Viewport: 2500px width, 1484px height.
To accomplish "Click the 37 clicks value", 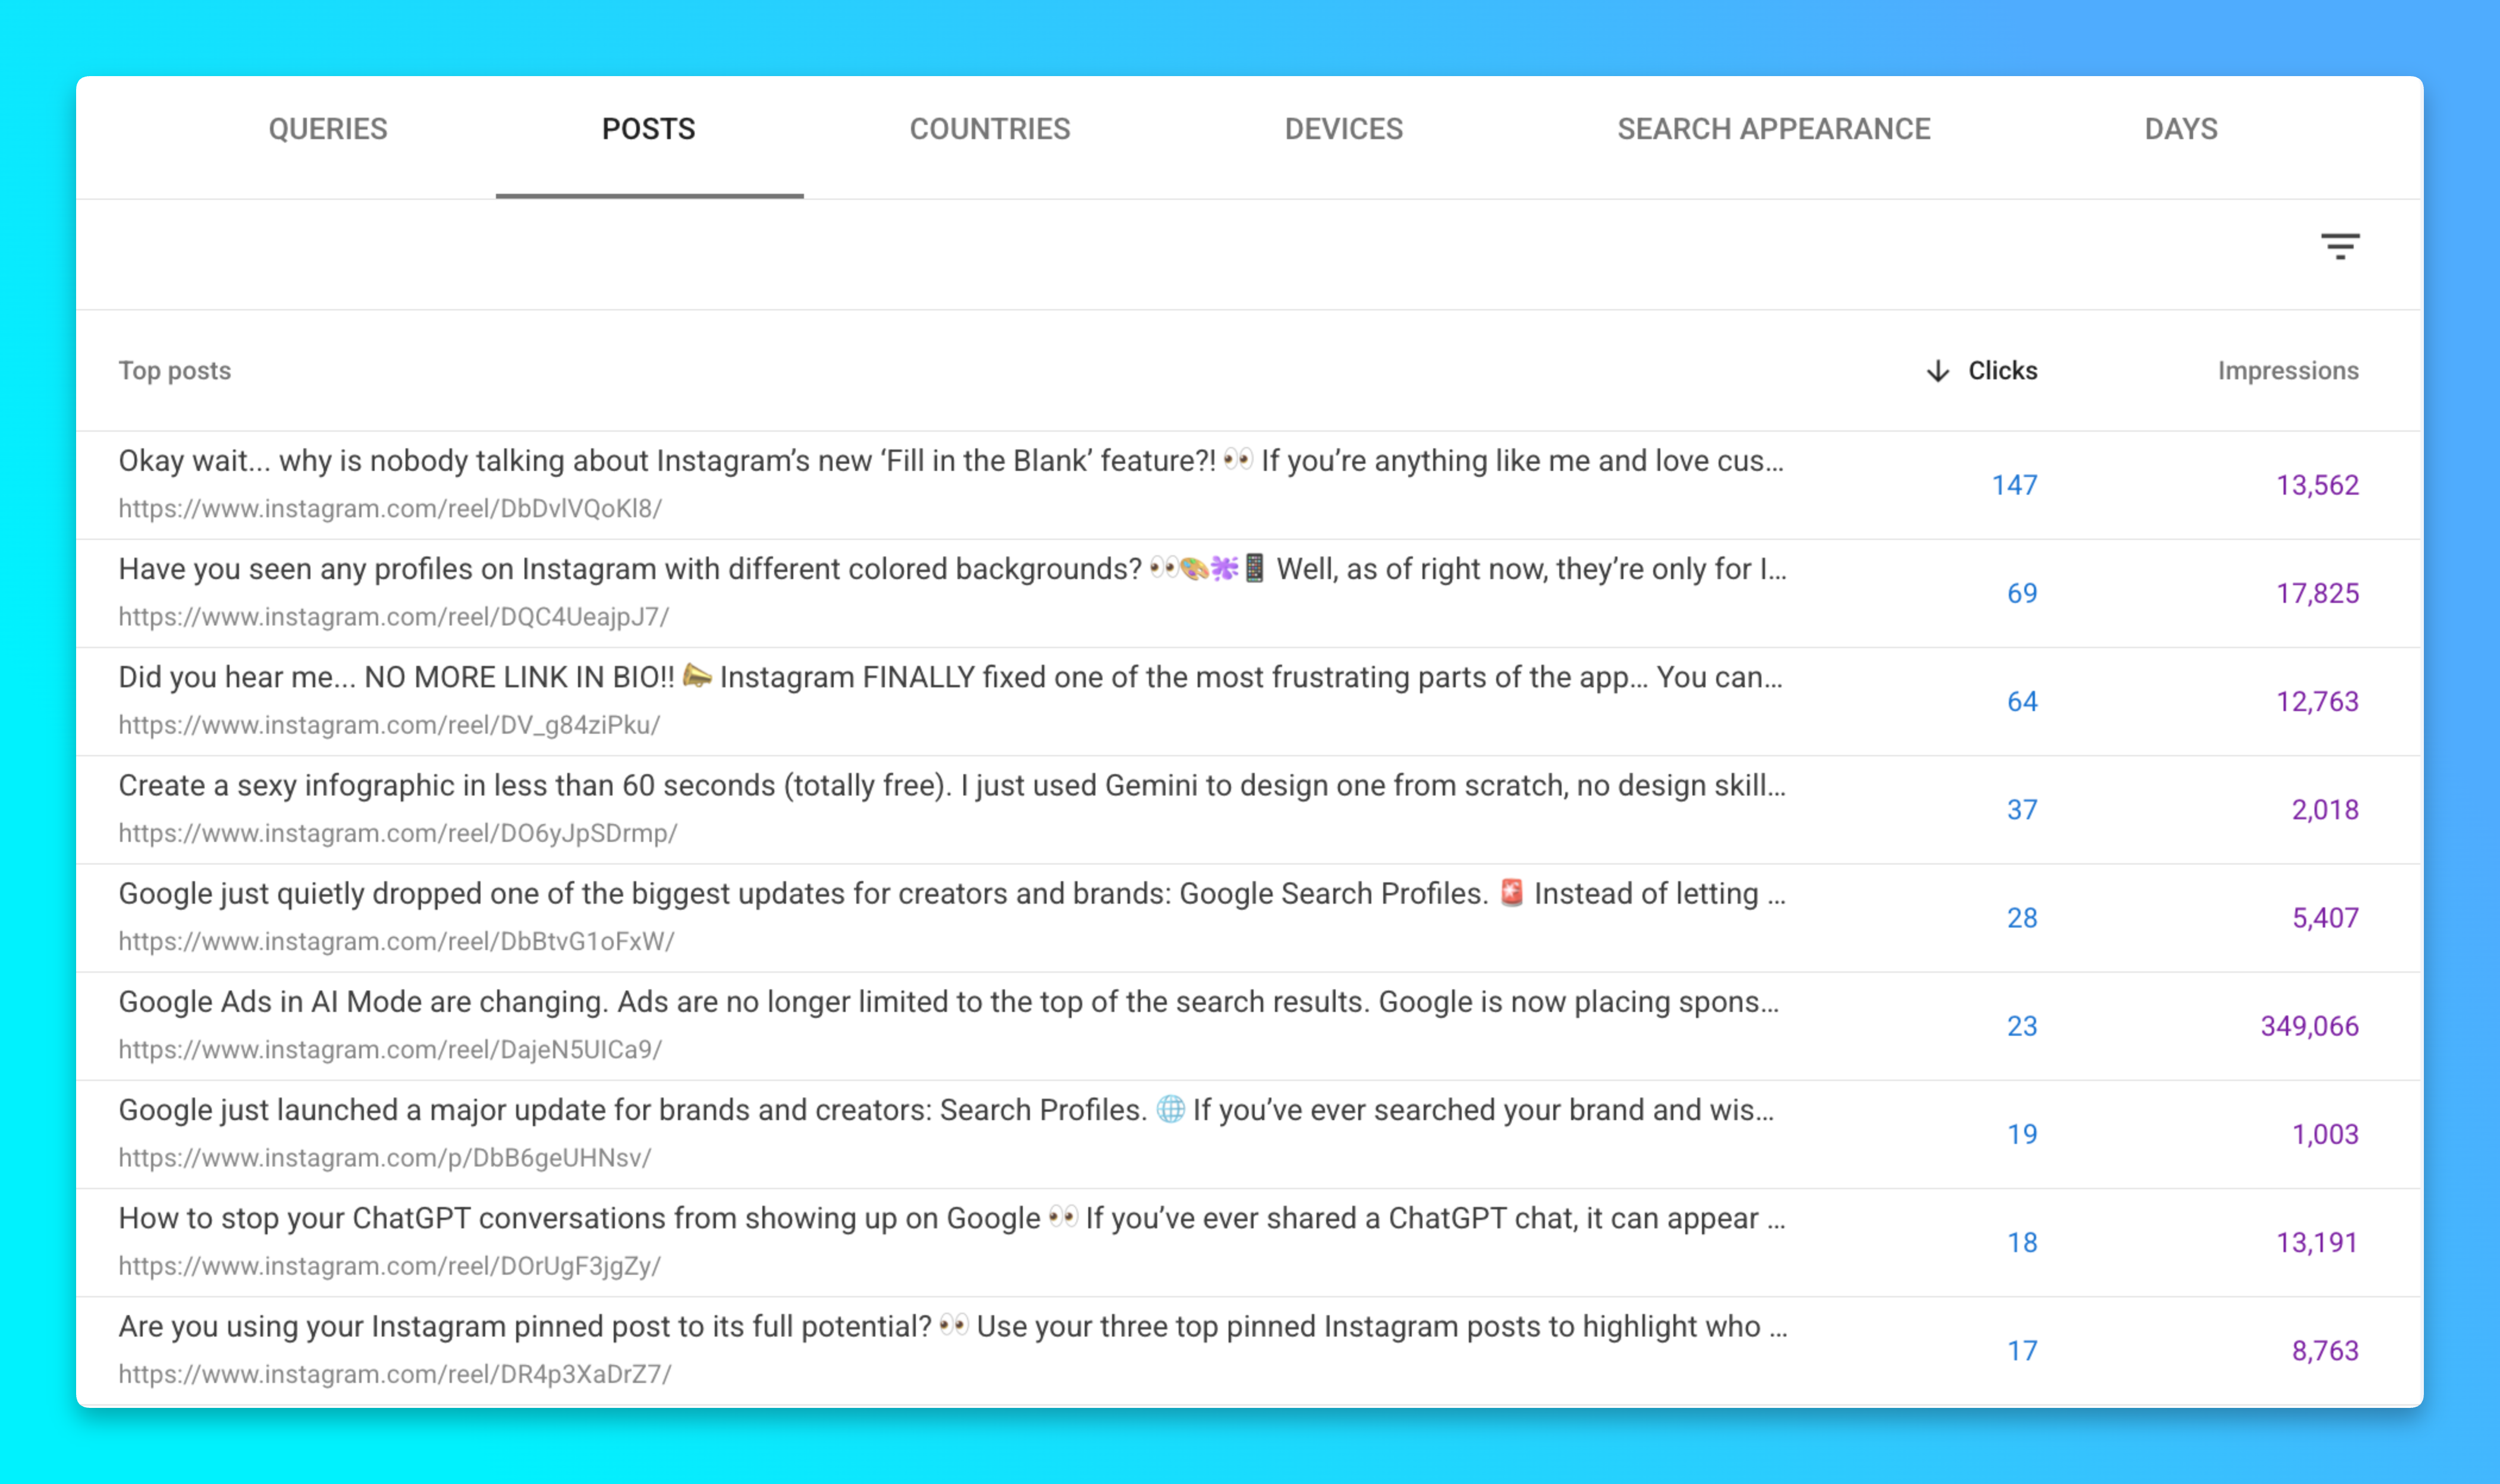I will (x=2022, y=810).
